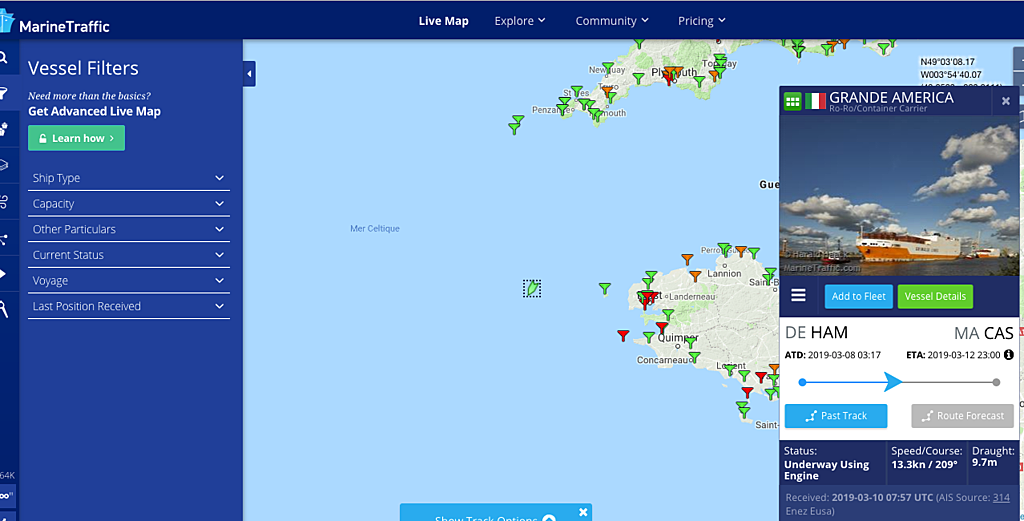
Task: Open Vessel Details
Action: tap(935, 296)
